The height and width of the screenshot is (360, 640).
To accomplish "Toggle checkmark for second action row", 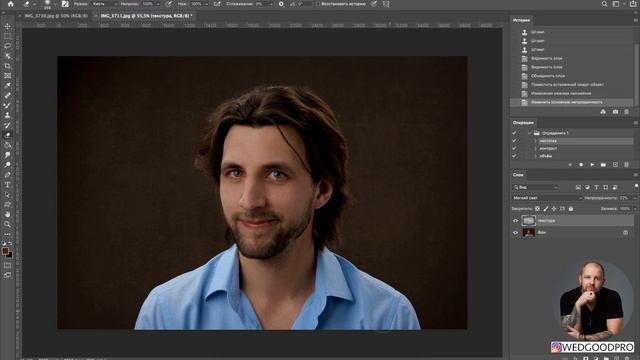I will click(x=514, y=149).
